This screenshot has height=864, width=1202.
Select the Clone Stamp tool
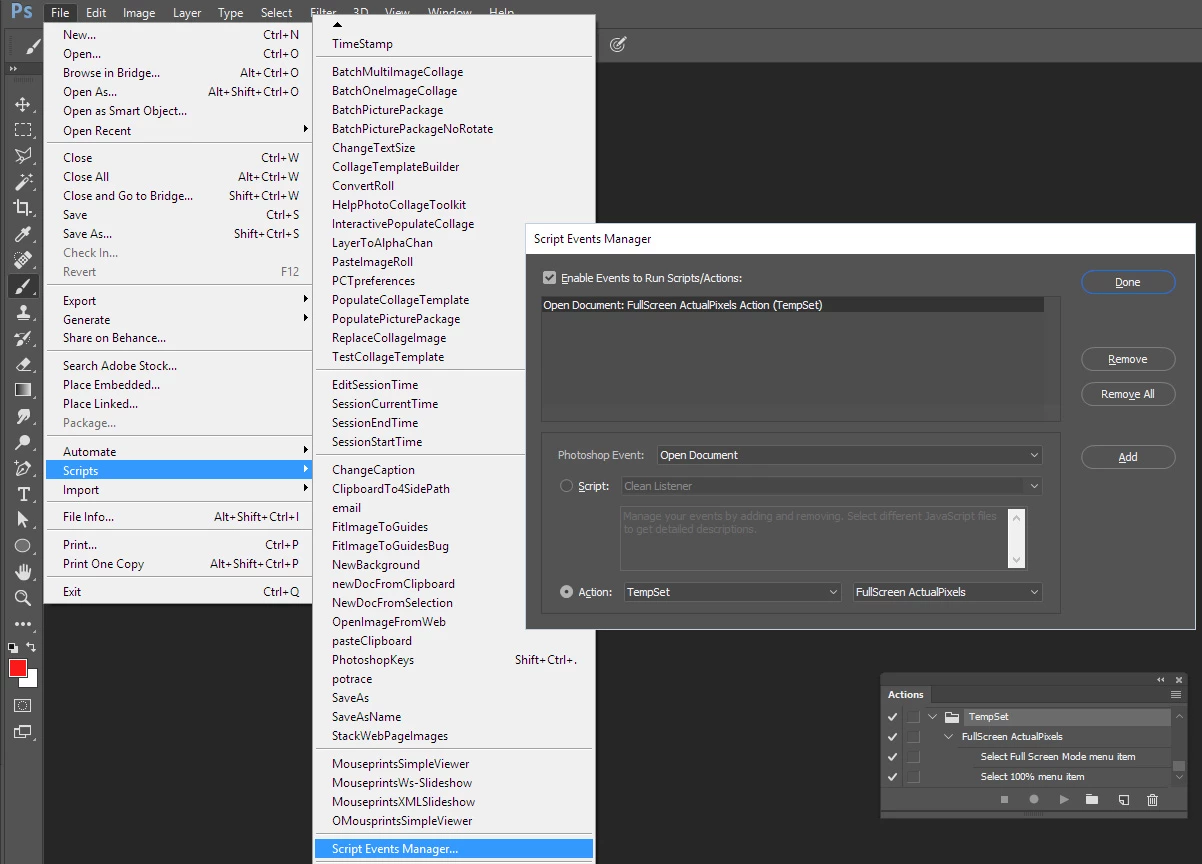click(x=22, y=312)
